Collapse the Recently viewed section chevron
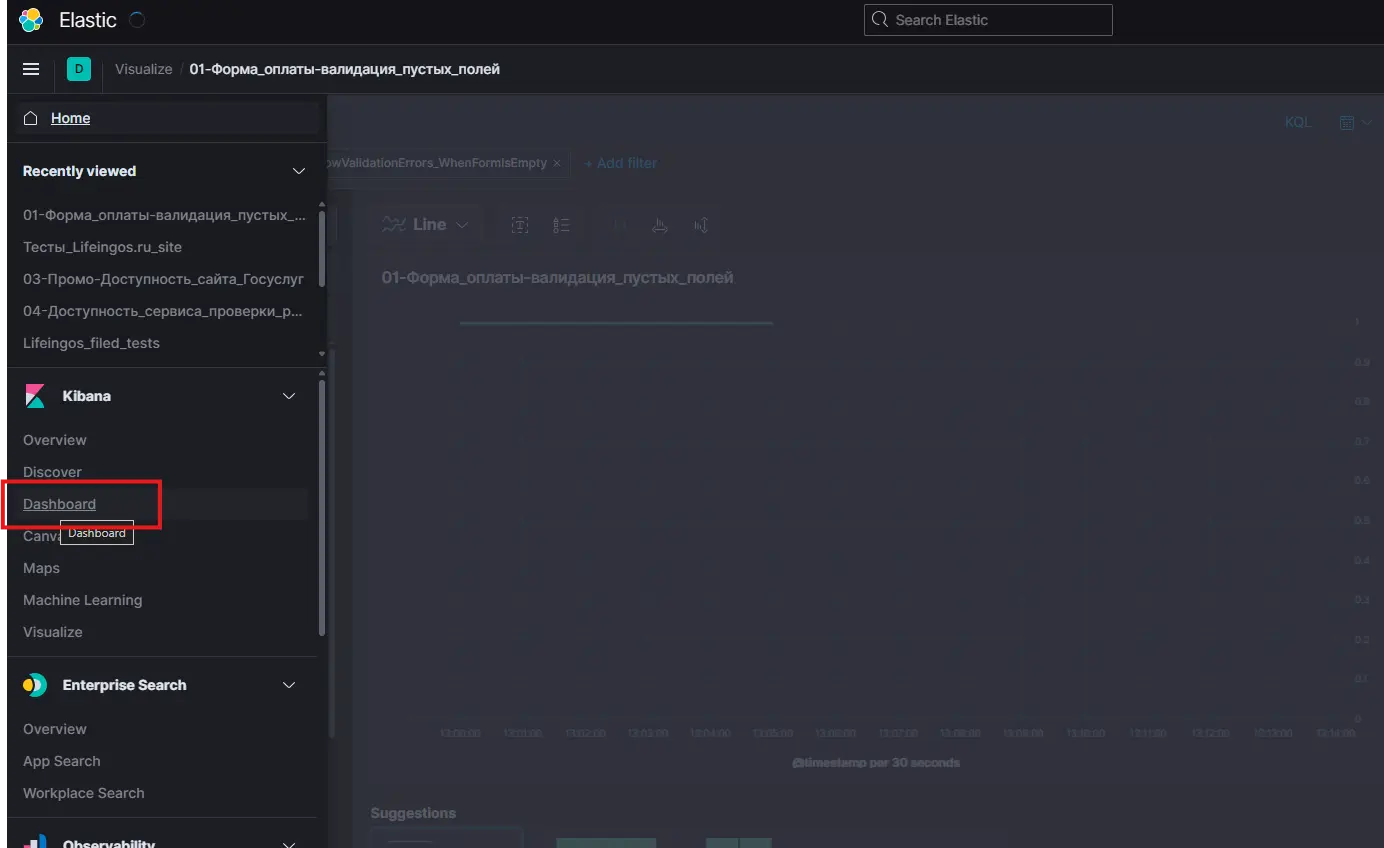This screenshot has height=848, width=1384. click(x=298, y=171)
